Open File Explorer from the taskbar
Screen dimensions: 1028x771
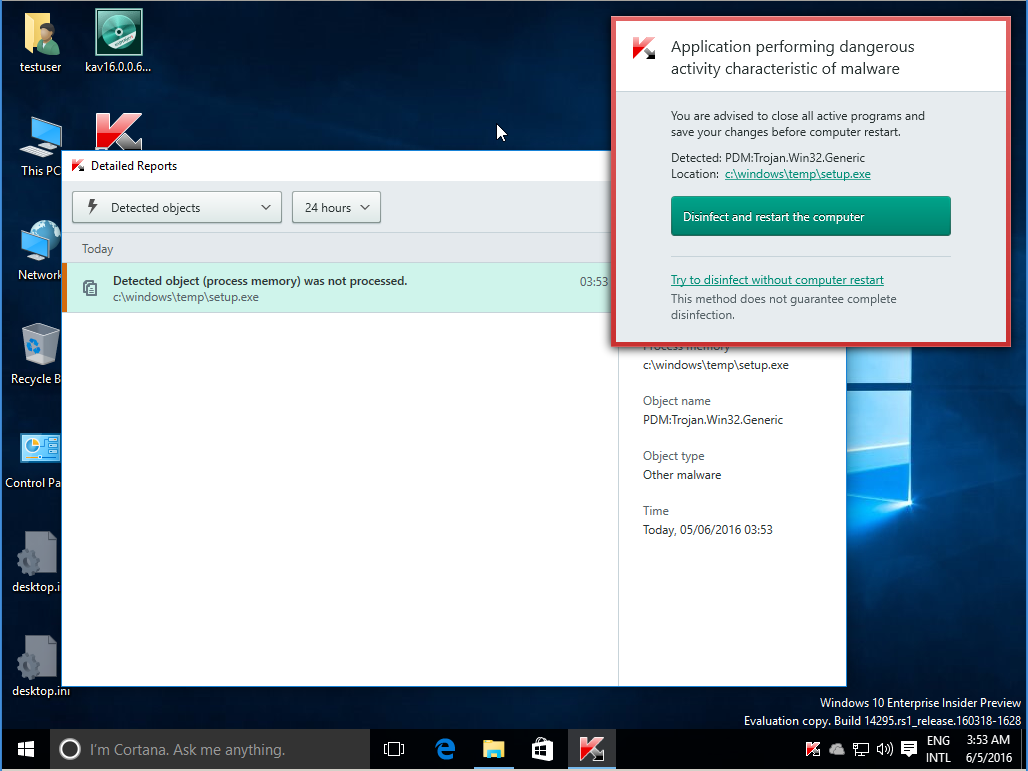pyautogui.click(x=493, y=749)
